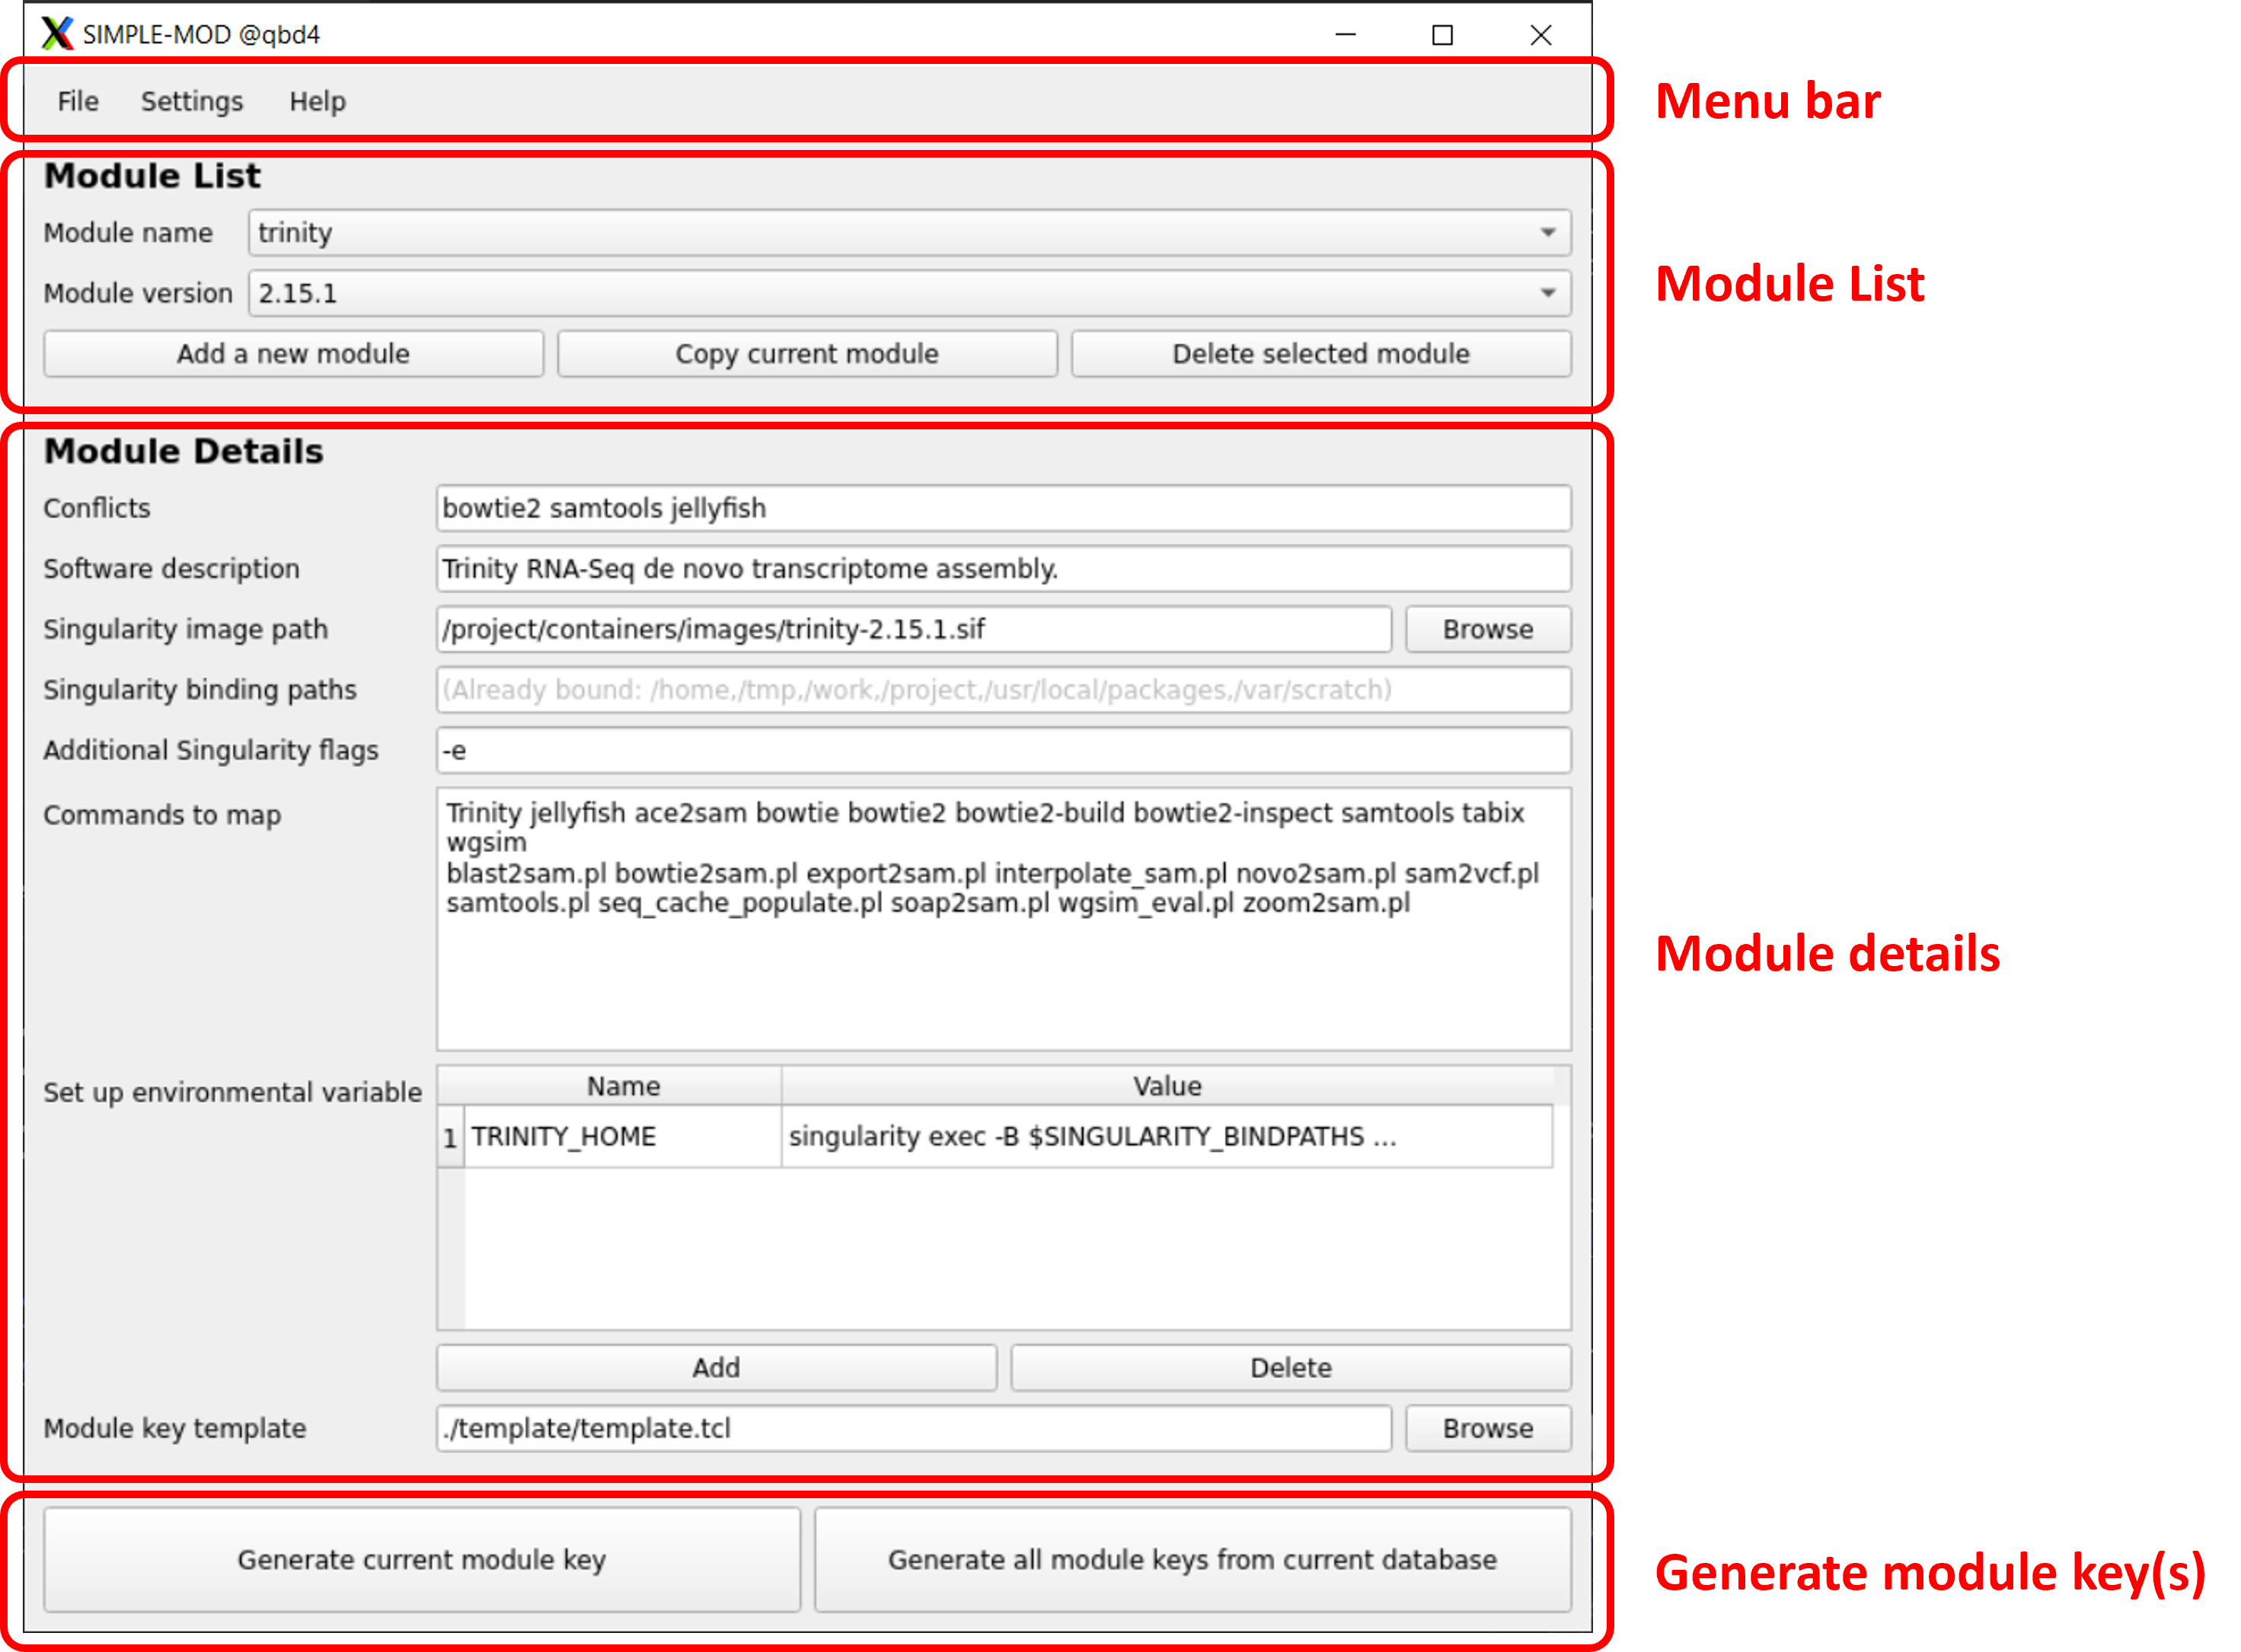This screenshot has width=2241, height=1652.
Task: Click the Software description field
Action: tap(1002, 569)
